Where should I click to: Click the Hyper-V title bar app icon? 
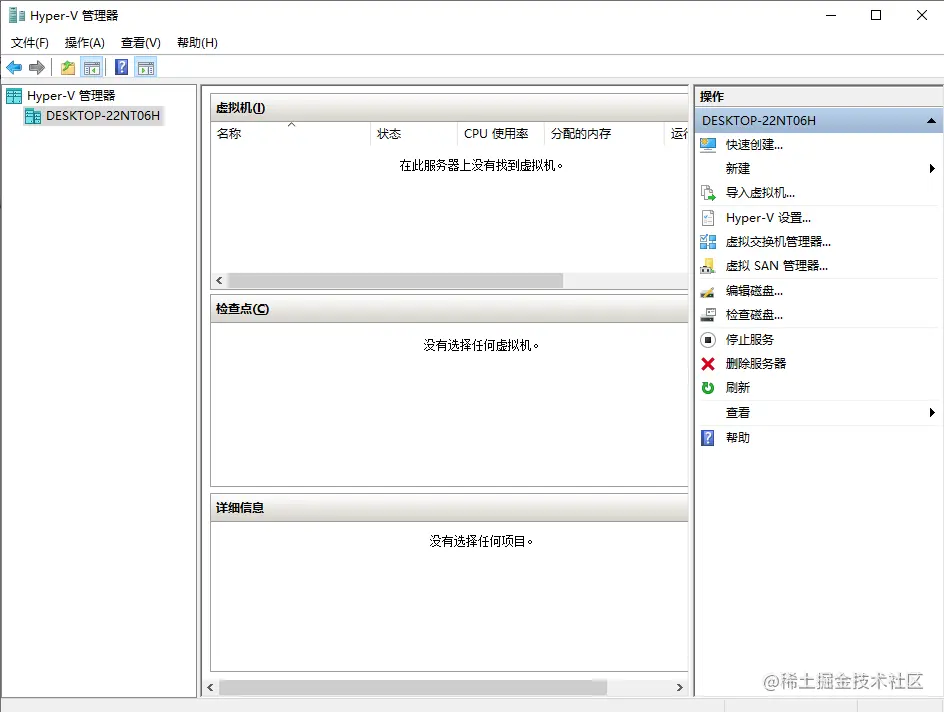pos(16,15)
